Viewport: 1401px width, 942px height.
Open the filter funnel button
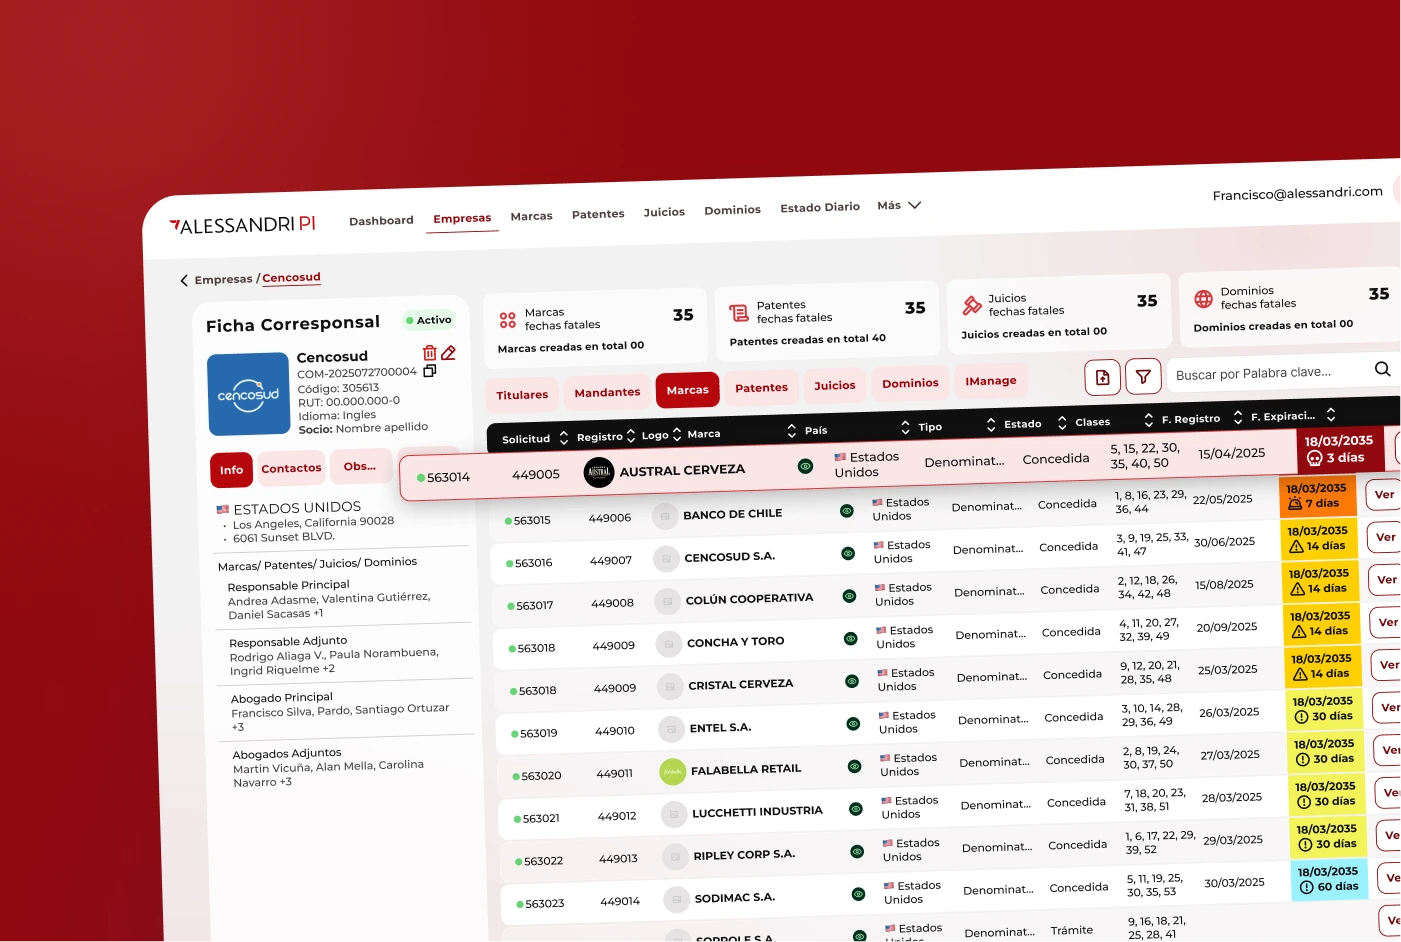pyautogui.click(x=1143, y=376)
